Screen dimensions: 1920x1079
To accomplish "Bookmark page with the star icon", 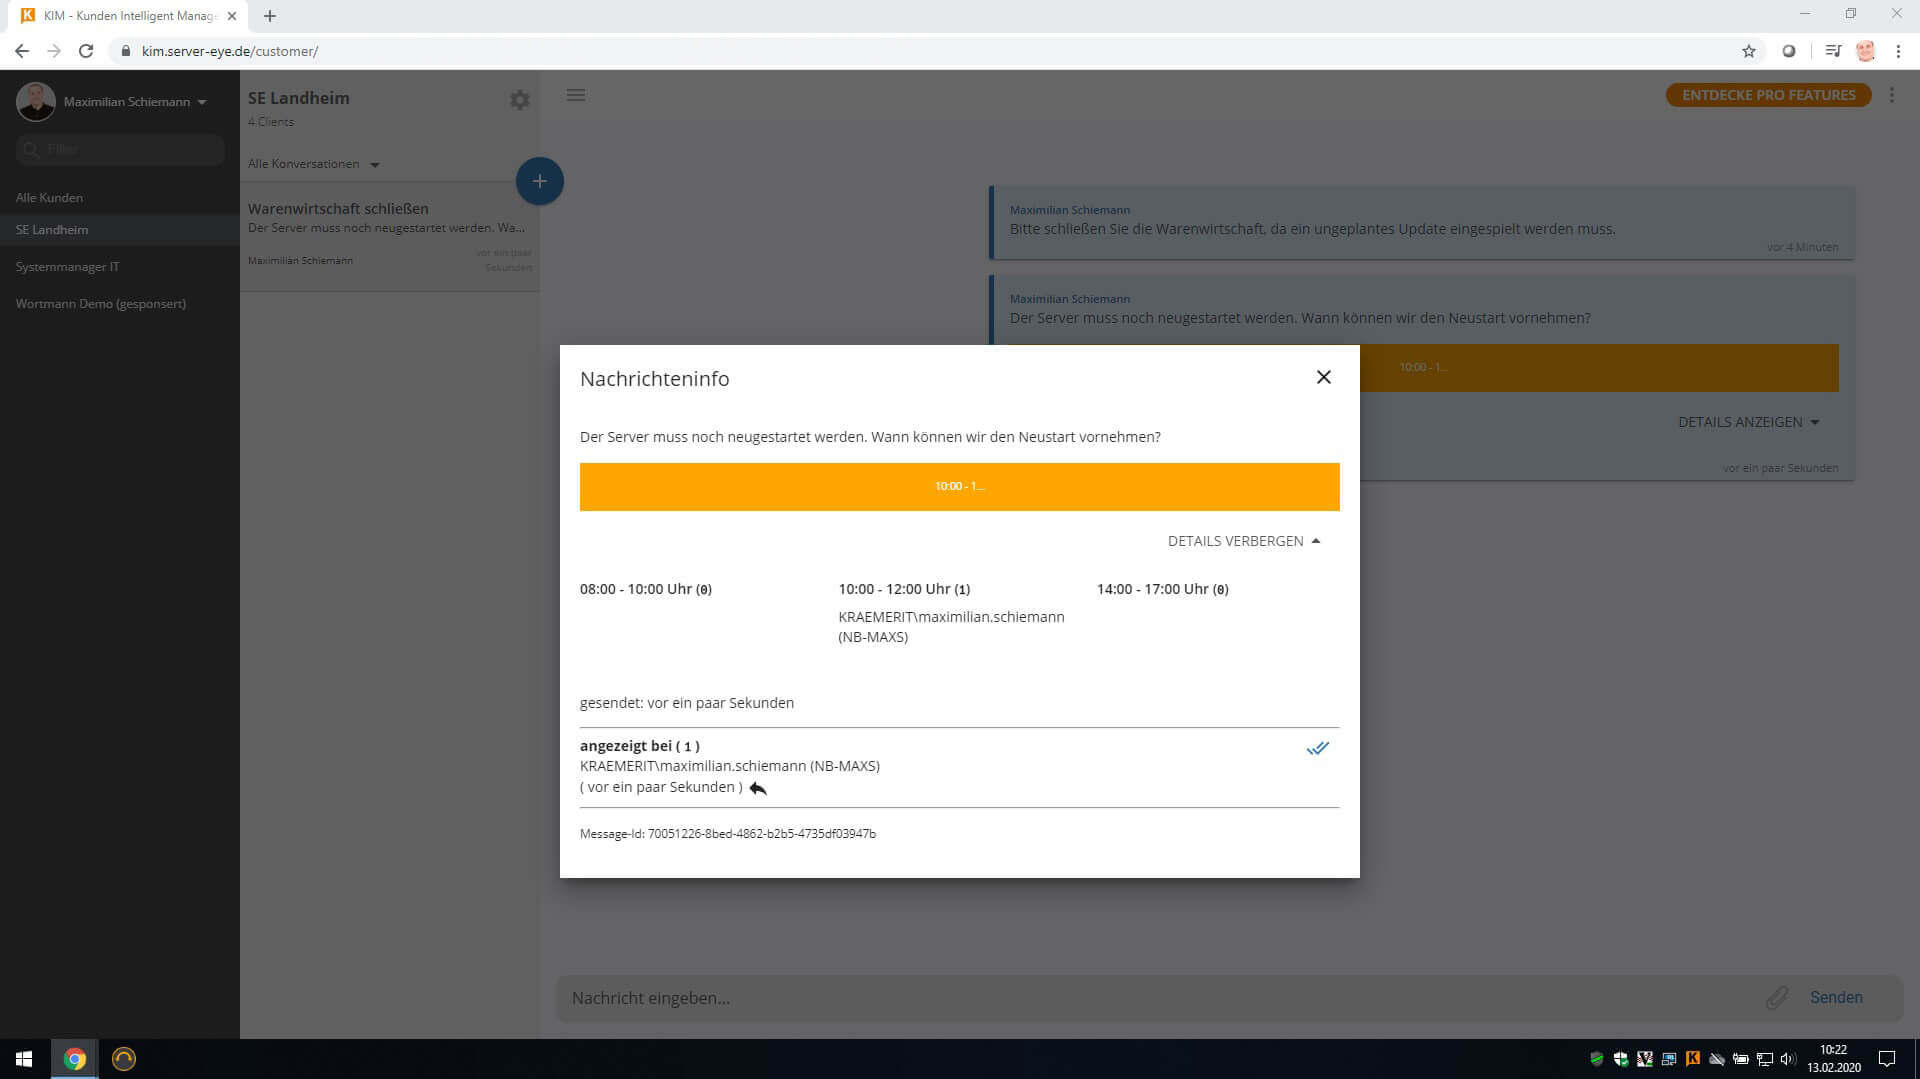I will pyautogui.click(x=1748, y=51).
